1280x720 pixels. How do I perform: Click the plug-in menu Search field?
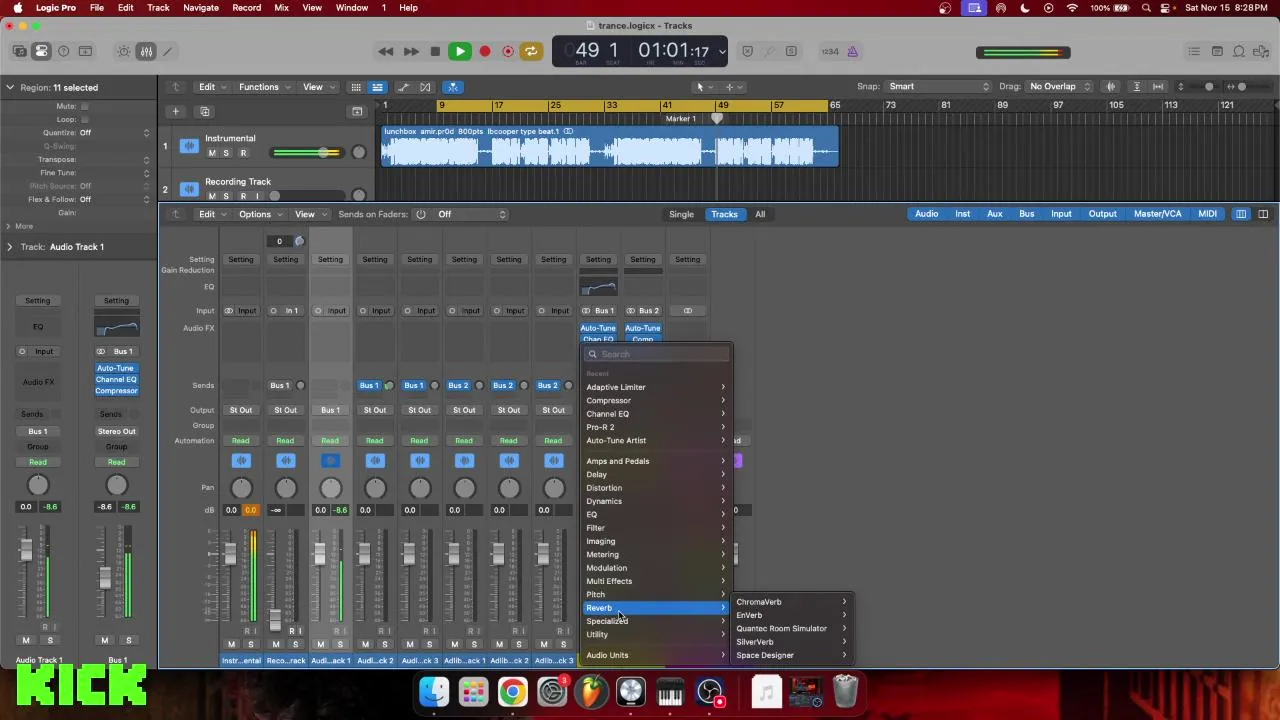pyautogui.click(x=657, y=354)
